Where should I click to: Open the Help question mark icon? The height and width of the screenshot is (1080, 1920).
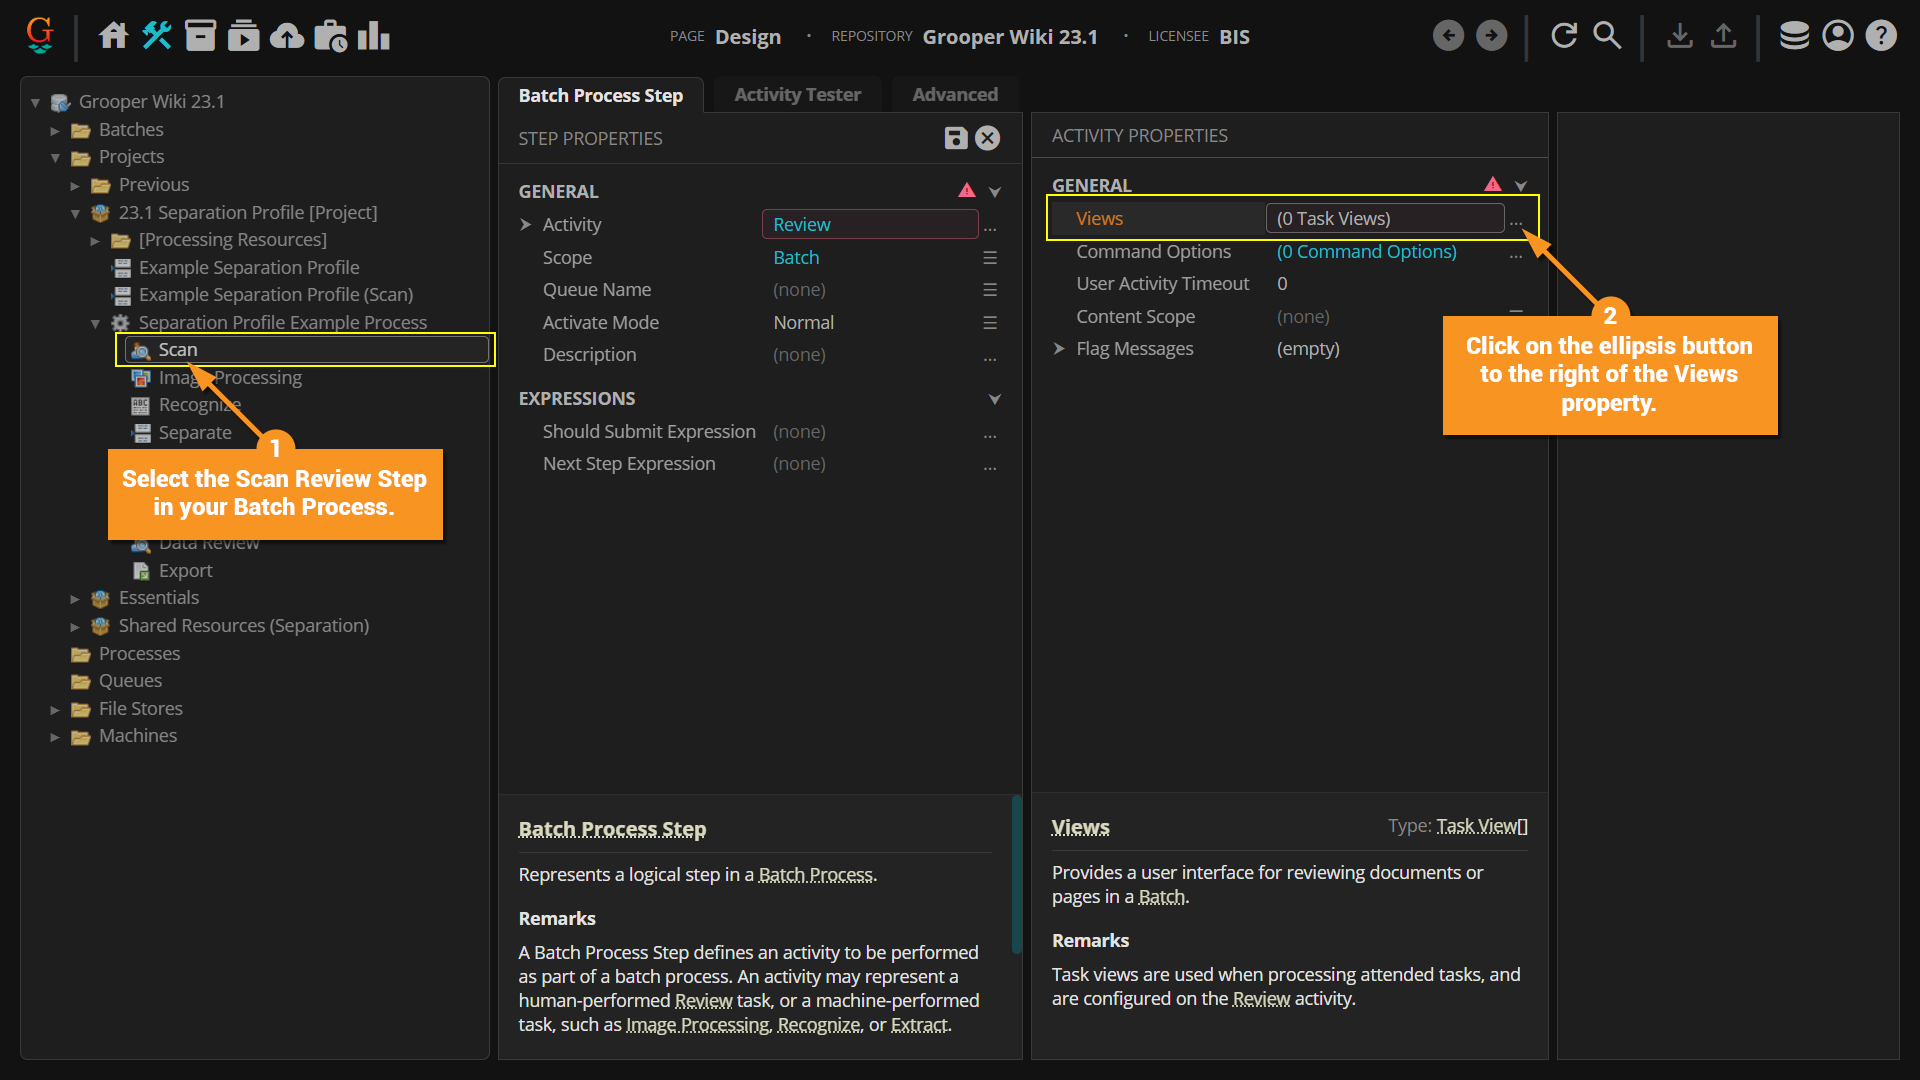[x=1881, y=36]
